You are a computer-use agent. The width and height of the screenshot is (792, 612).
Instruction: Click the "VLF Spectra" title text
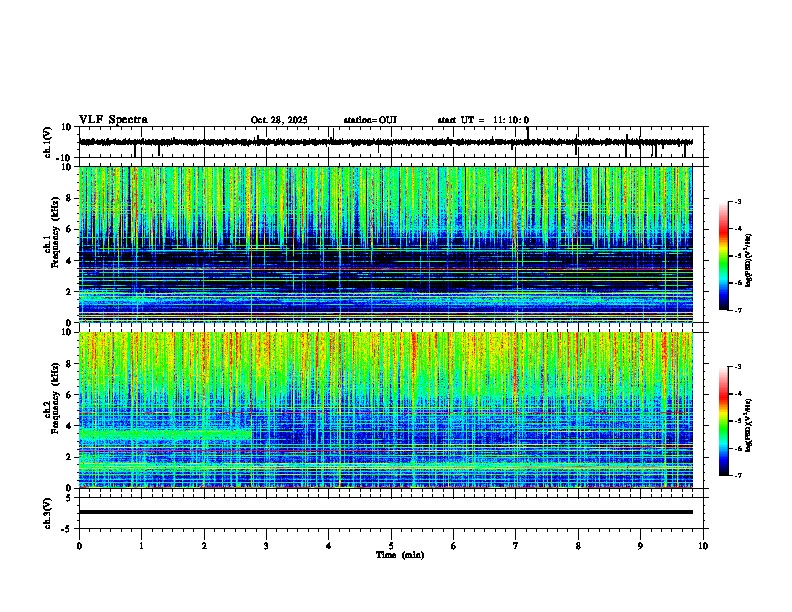[113, 120]
